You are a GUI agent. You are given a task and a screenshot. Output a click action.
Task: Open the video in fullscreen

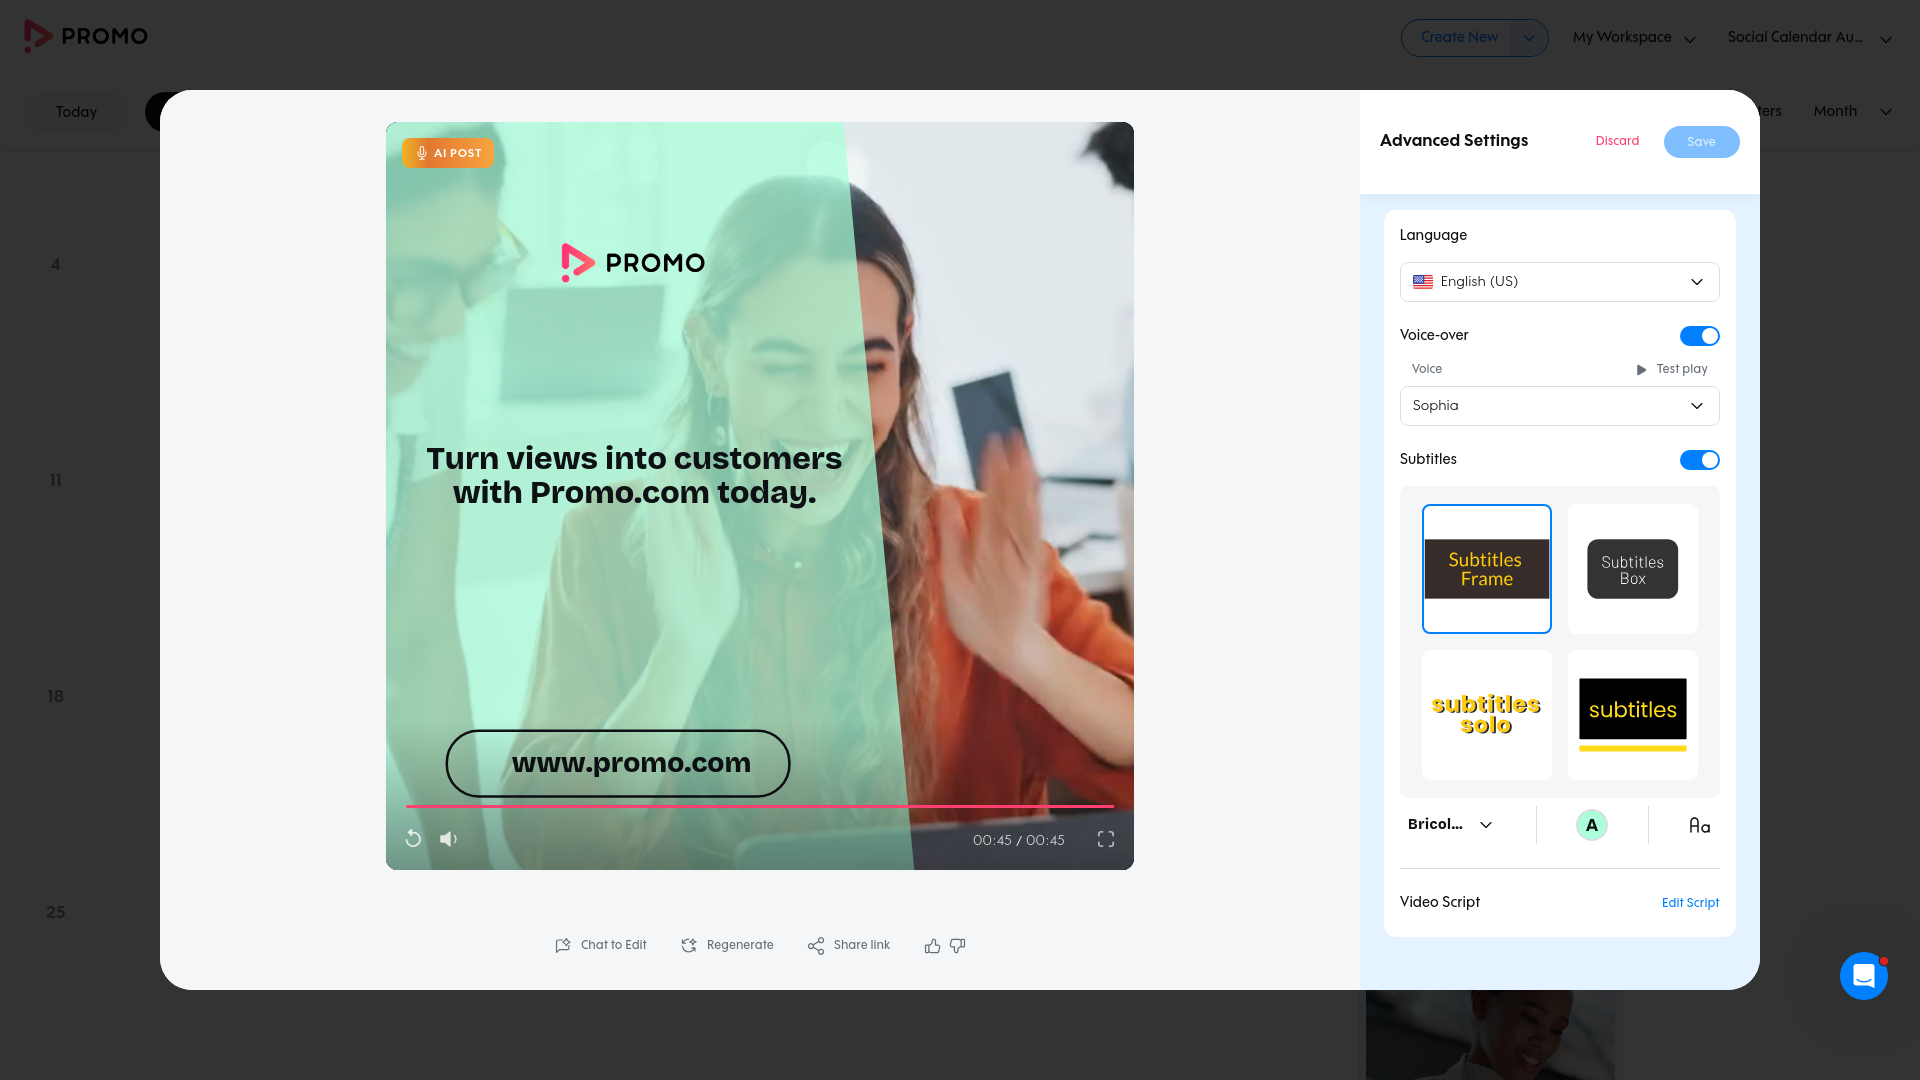click(1106, 839)
